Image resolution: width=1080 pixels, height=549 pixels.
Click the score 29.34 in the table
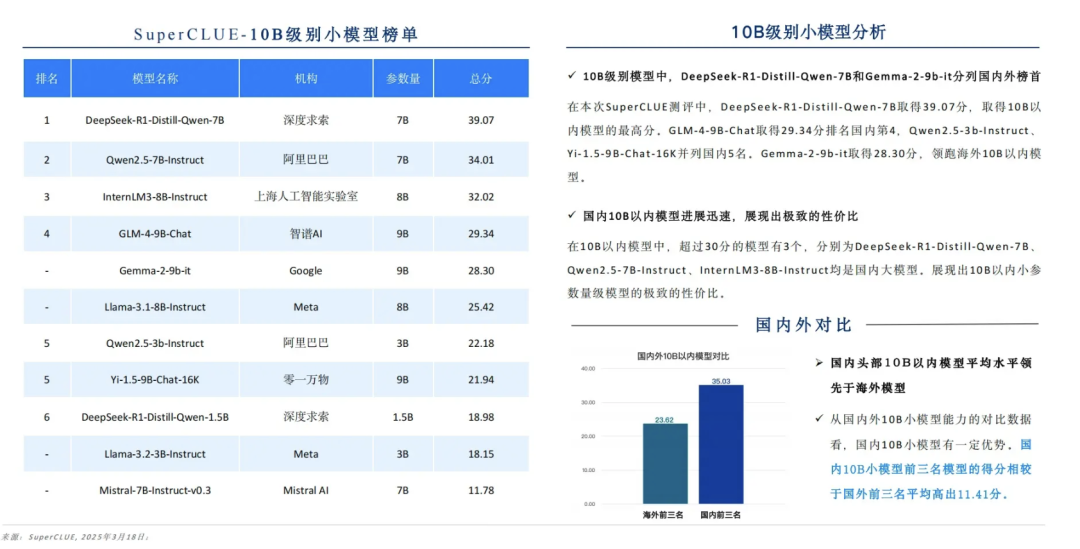[481, 234]
